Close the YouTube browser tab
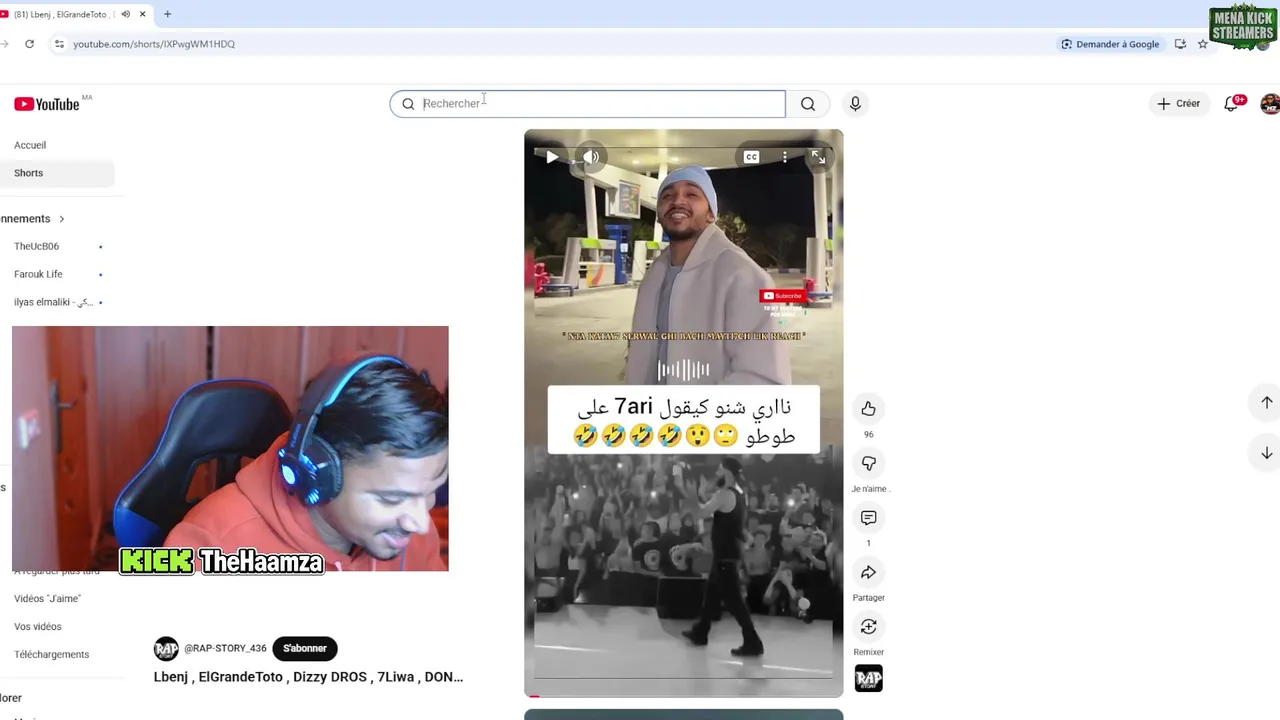Screen dimensions: 1280x720 142,14
